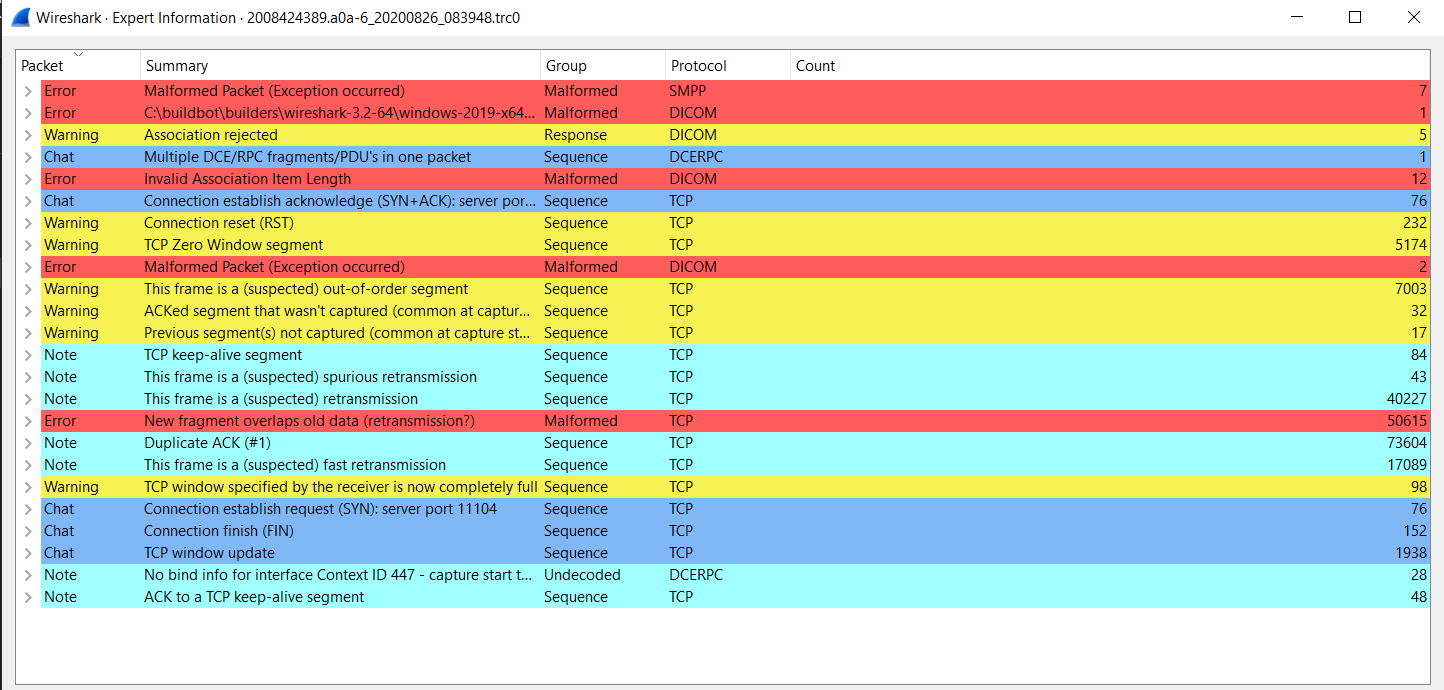Expand "Connection establish request (SYN): server port 11104"

[x=27, y=508]
